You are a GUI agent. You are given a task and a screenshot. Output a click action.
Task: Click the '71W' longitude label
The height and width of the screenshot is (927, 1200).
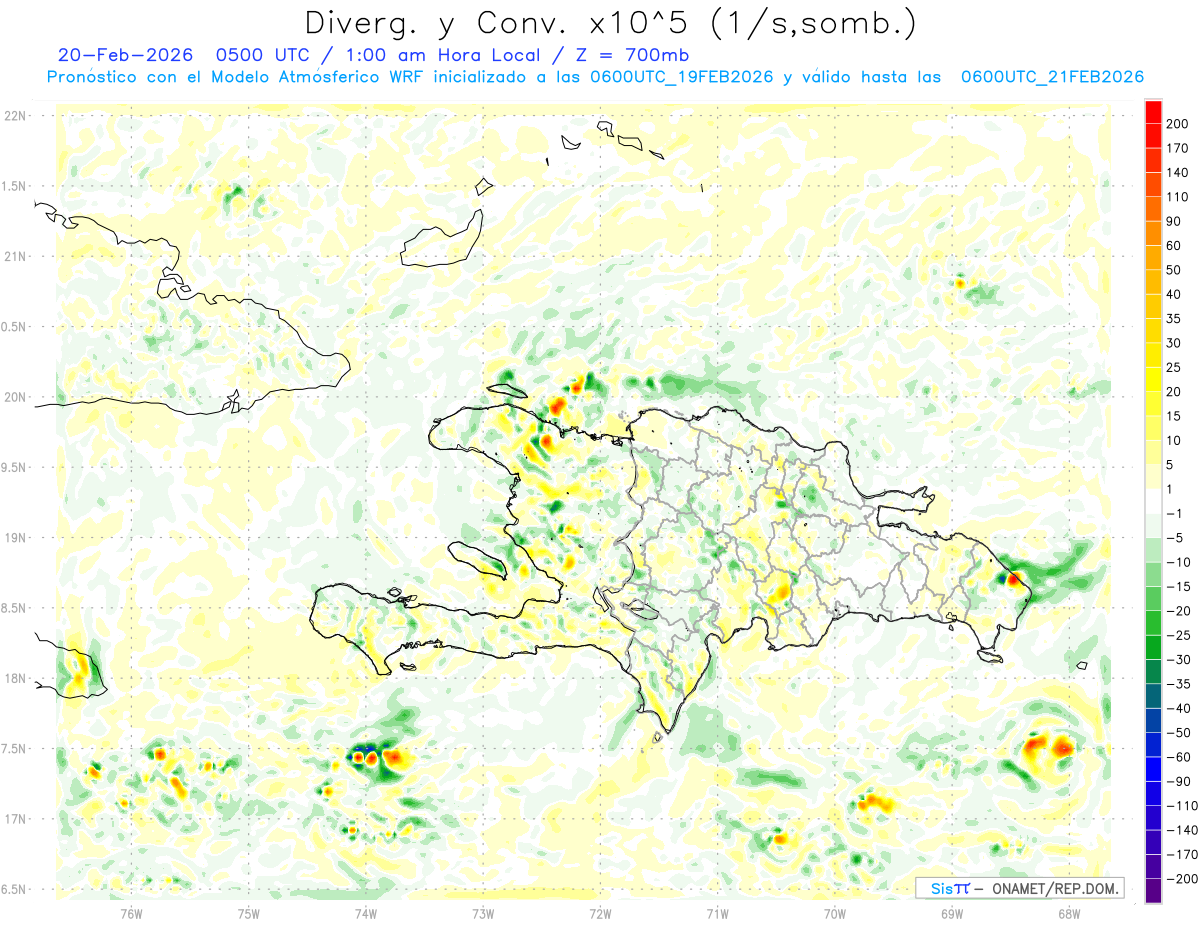(x=717, y=913)
